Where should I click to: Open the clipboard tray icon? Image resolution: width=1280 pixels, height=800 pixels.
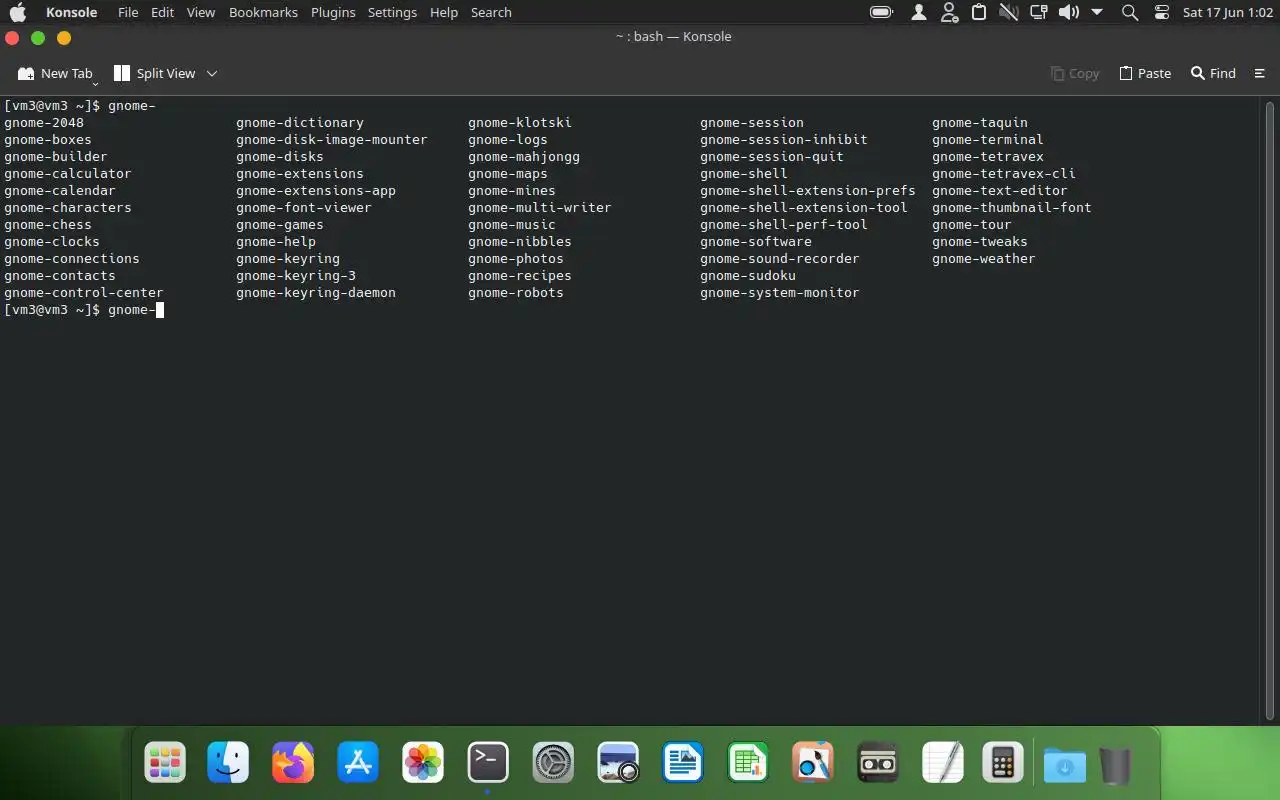click(979, 12)
